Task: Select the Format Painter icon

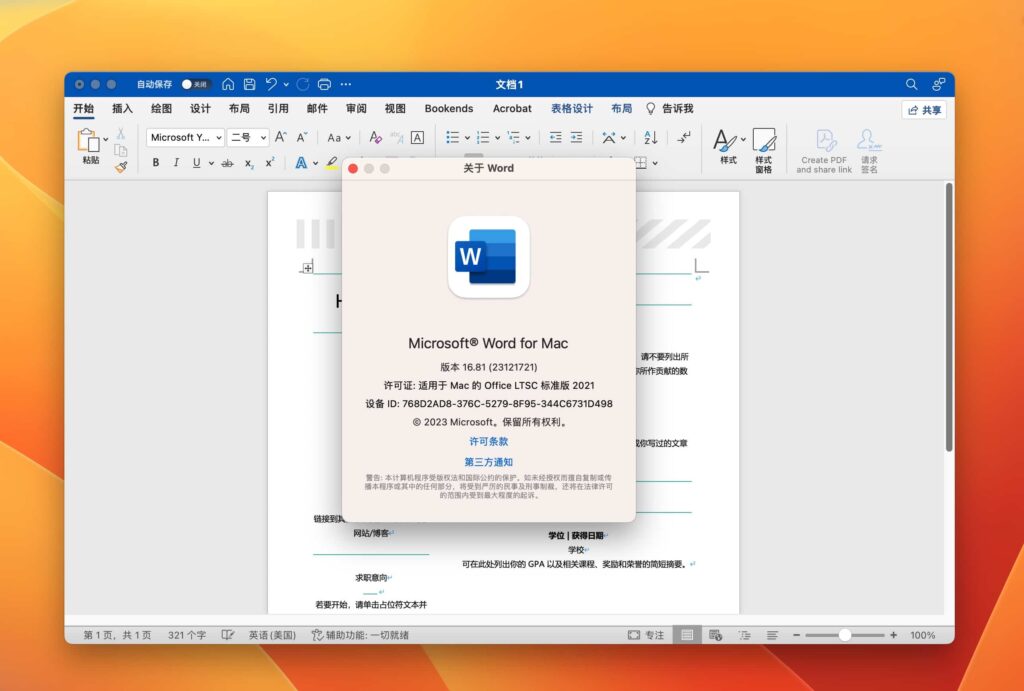Action: coord(119,166)
